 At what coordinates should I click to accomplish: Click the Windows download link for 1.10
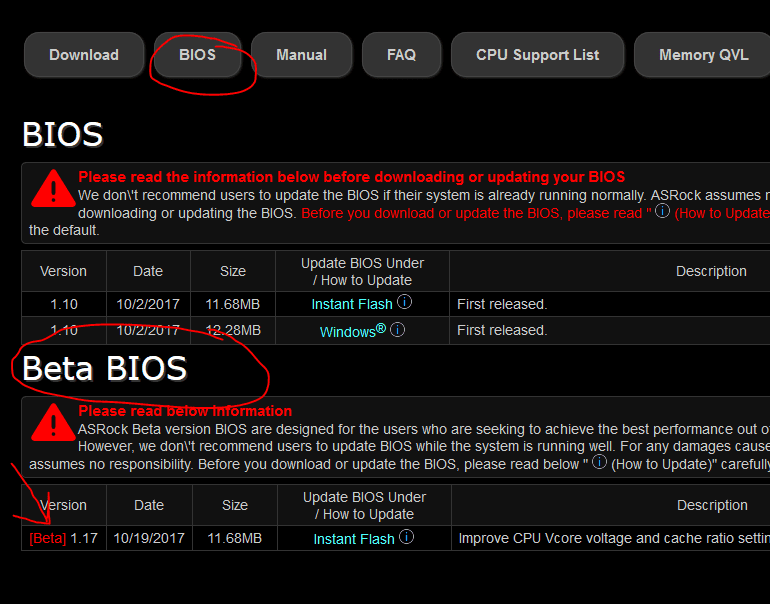(x=353, y=331)
